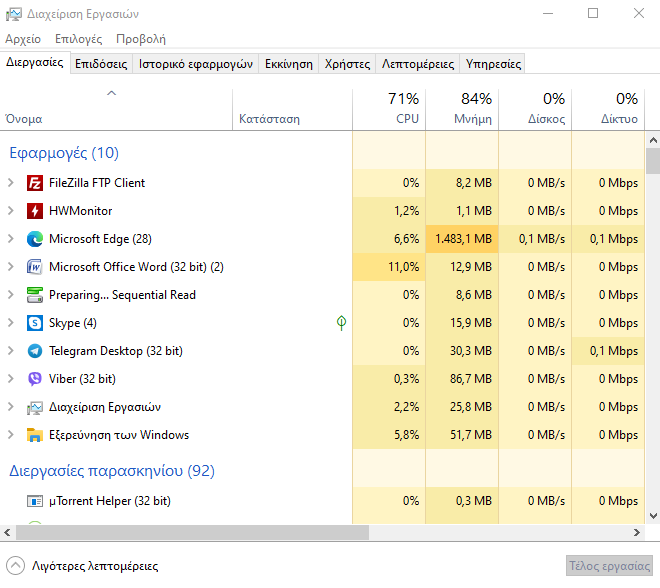This screenshot has height=588, width=660.
Task: Expand the FileZilla FTP Client row
Action: click(x=11, y=183)
